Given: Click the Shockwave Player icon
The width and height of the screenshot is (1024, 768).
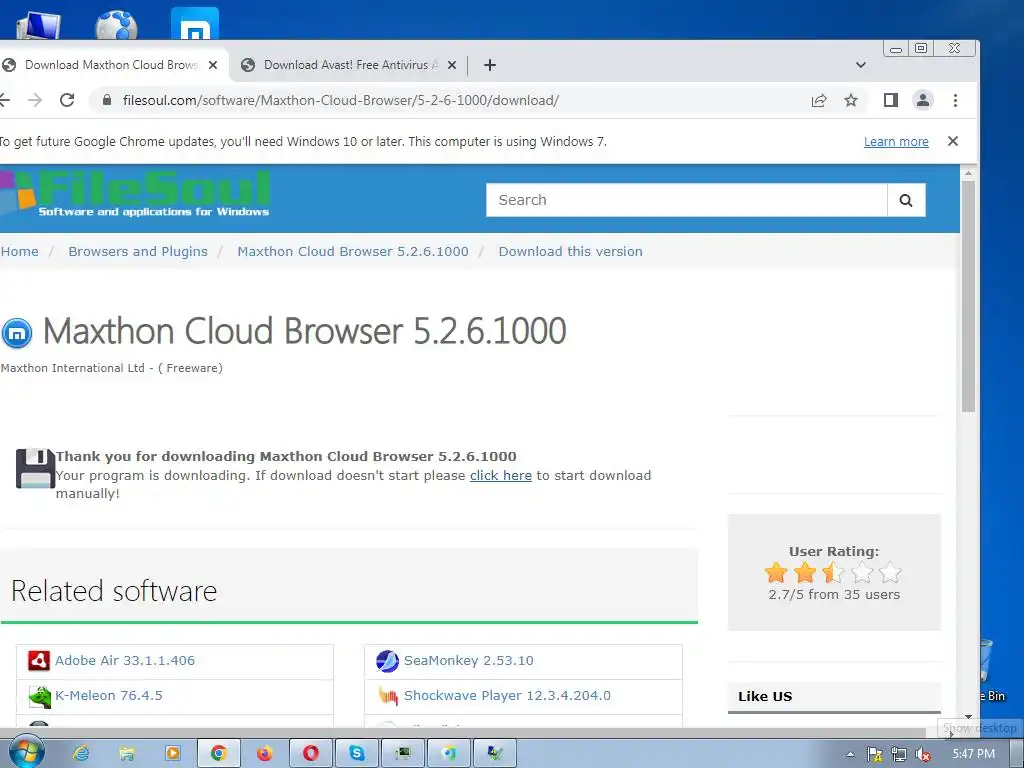Looking at the screenshot, I should [388, 696].
